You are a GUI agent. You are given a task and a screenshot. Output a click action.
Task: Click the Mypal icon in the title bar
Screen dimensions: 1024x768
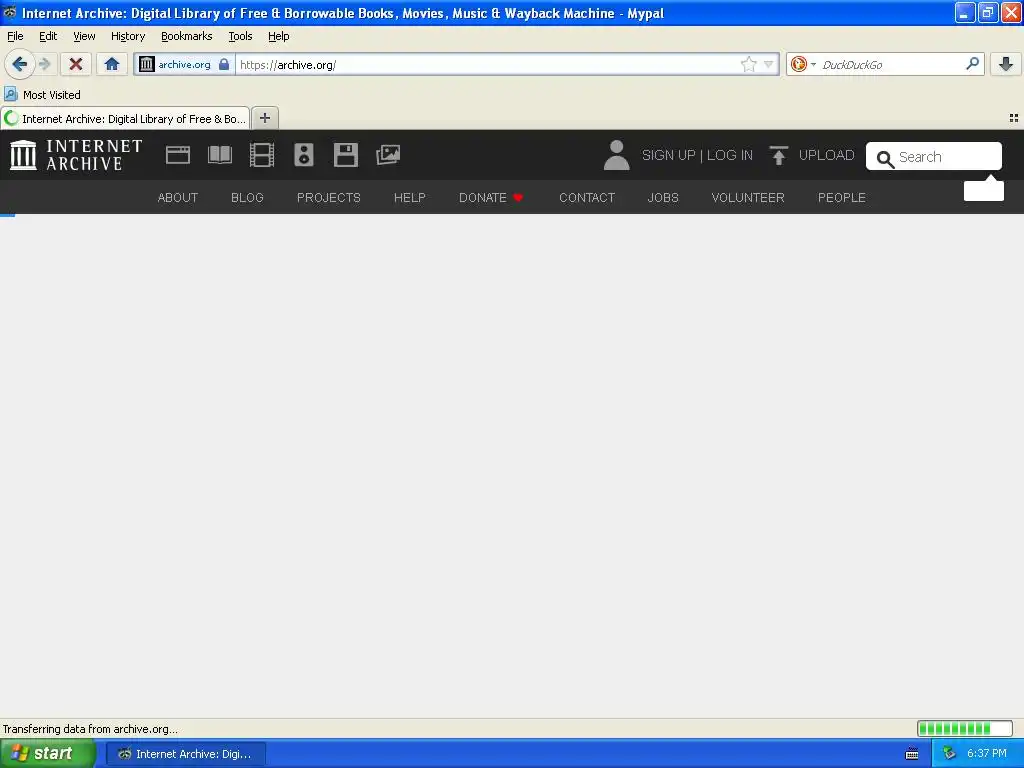point(9,12)
